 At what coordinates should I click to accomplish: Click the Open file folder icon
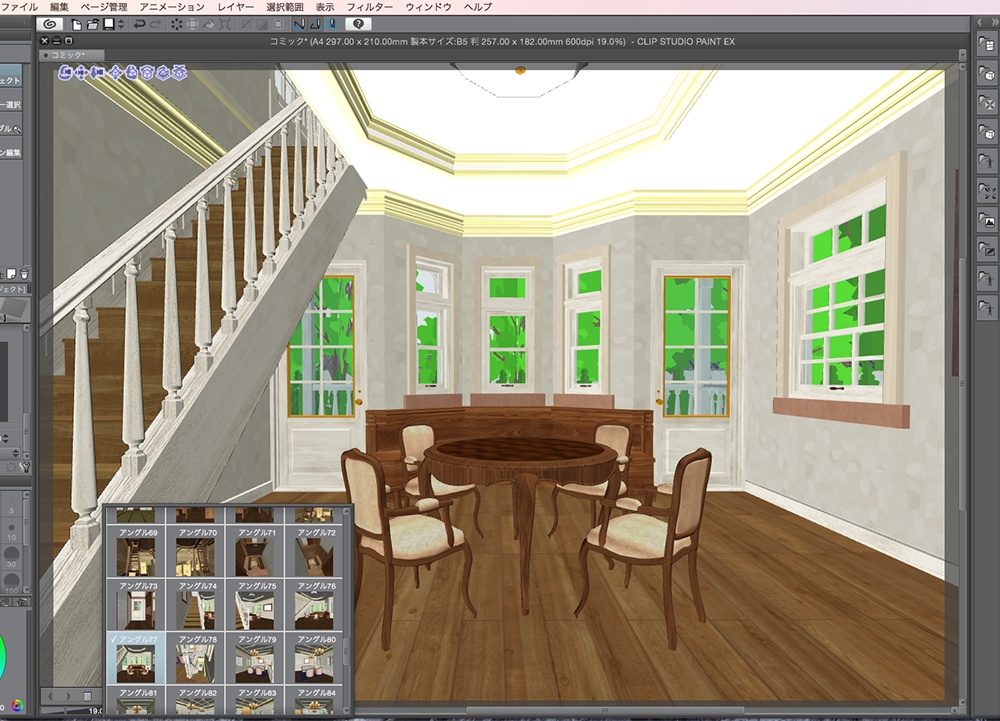point(93,24)
